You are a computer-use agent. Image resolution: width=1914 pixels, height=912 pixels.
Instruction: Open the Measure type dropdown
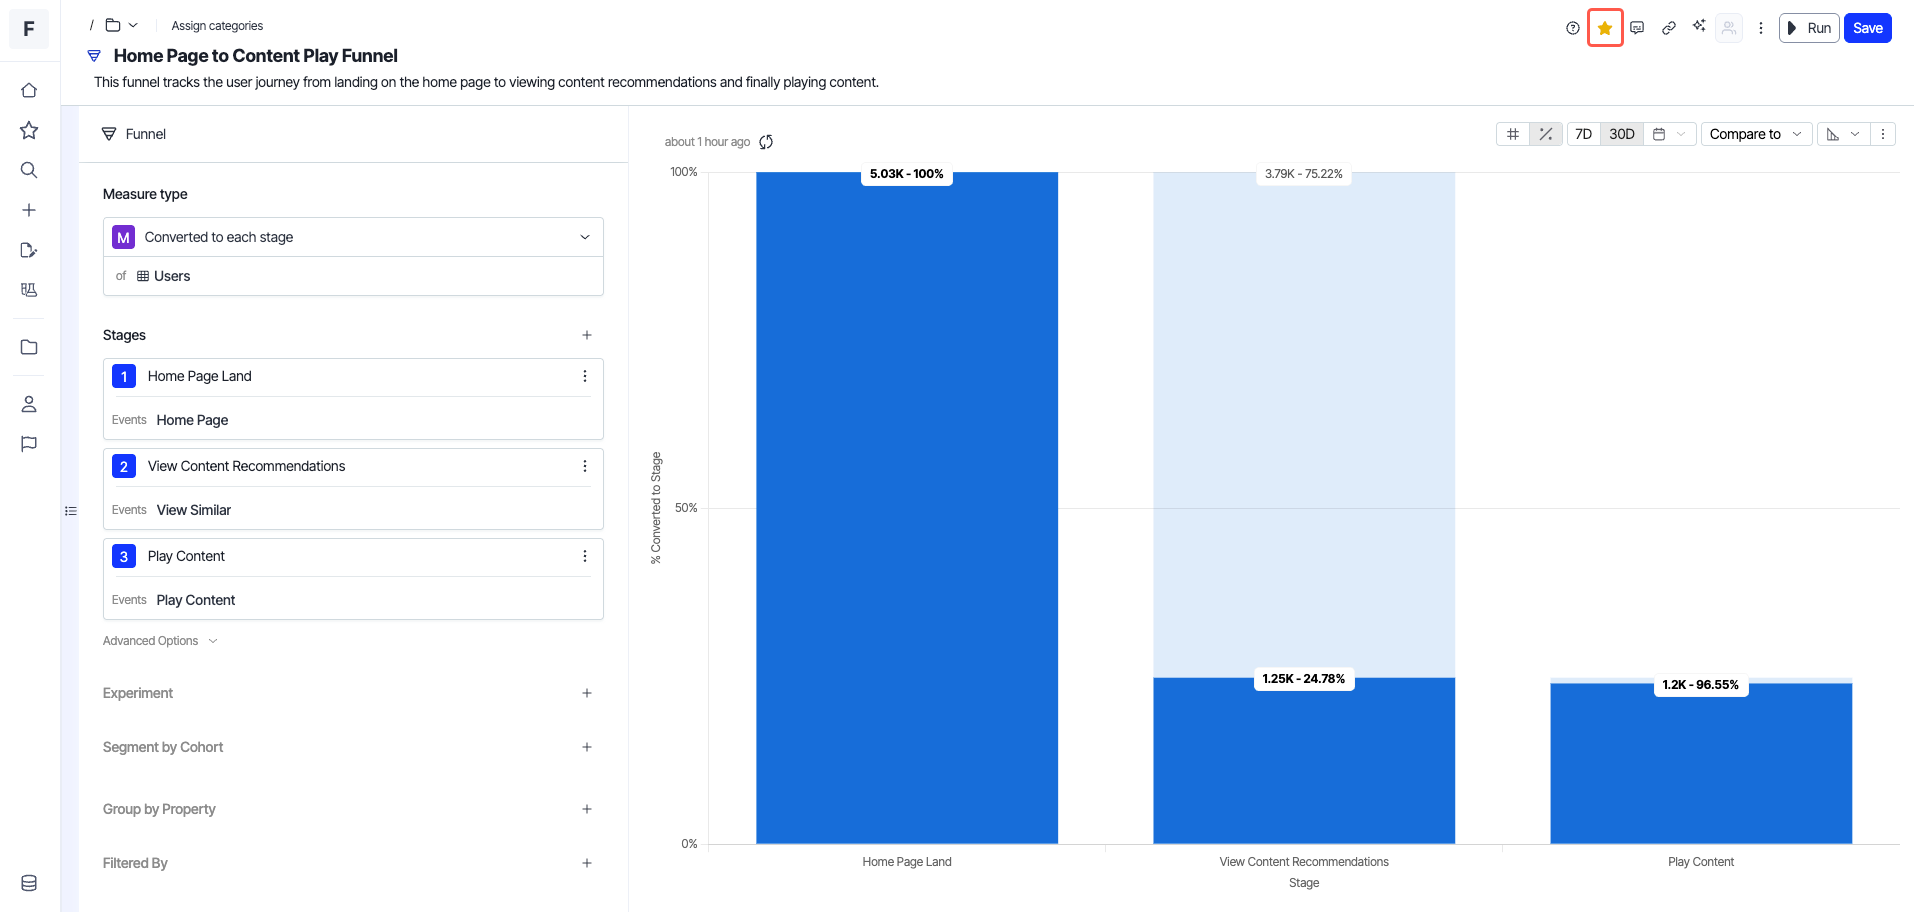point(353,237)
